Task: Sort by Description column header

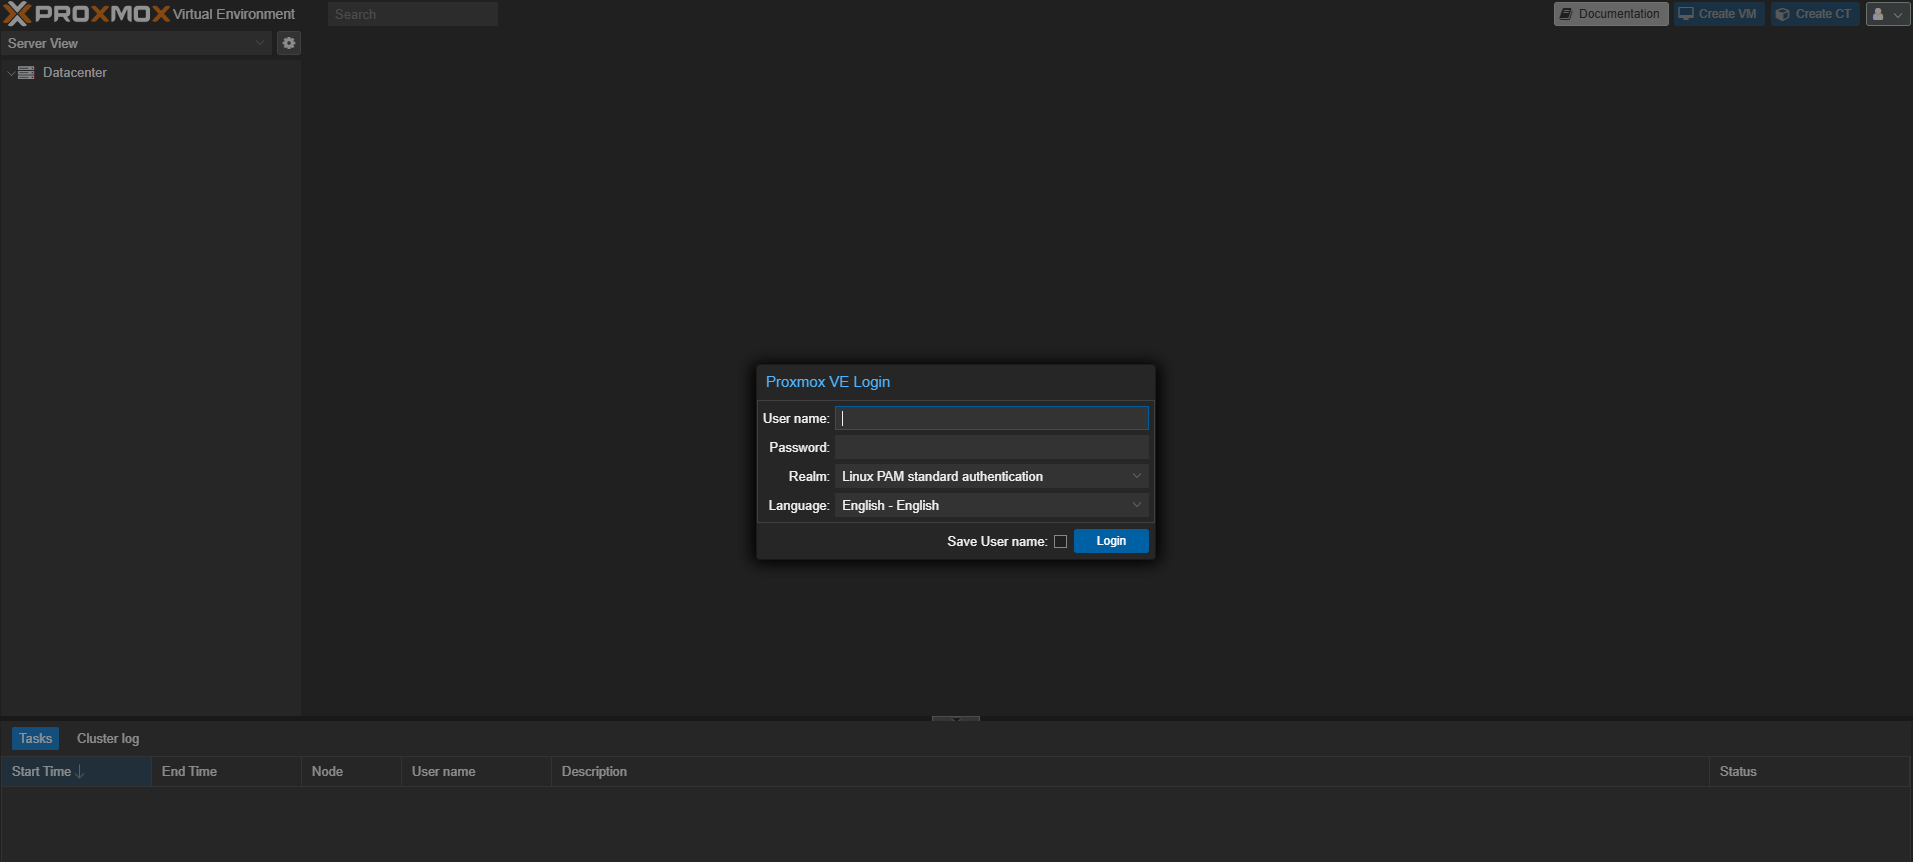Action: coord(1130,772)
